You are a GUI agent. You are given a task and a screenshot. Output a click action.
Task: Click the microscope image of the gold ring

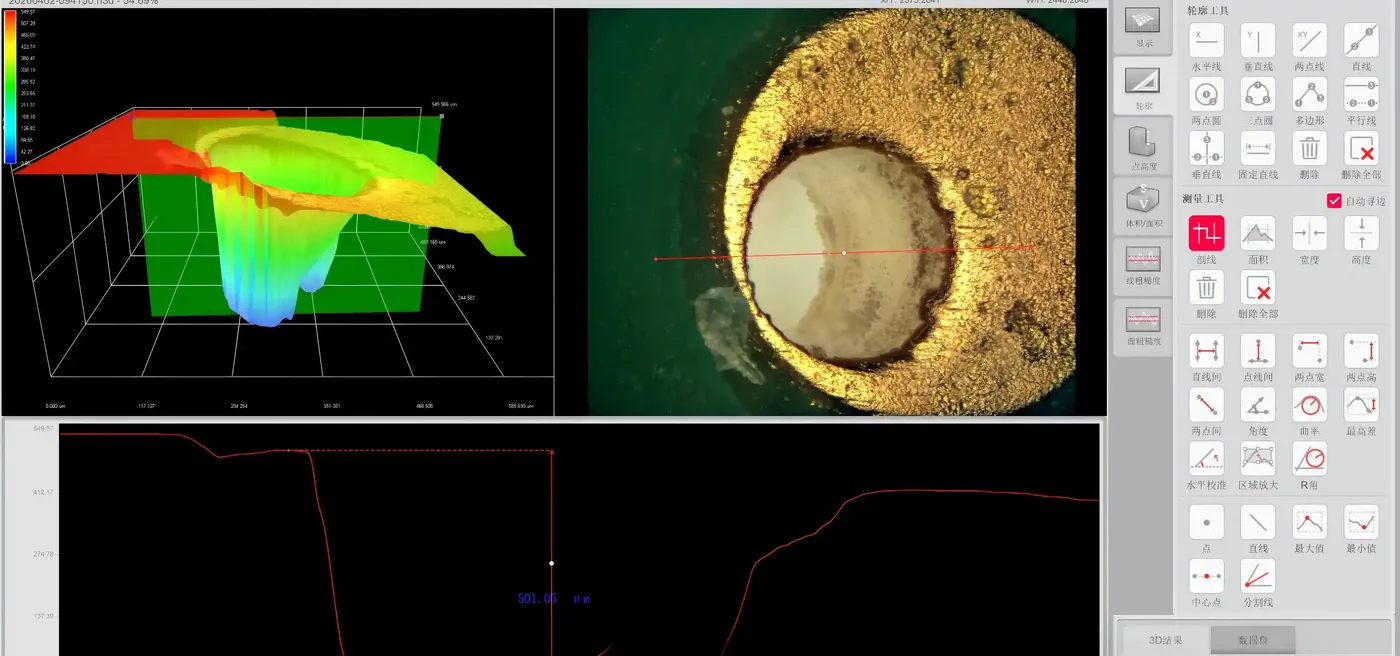pyautogui.click(x=830, y=212)
